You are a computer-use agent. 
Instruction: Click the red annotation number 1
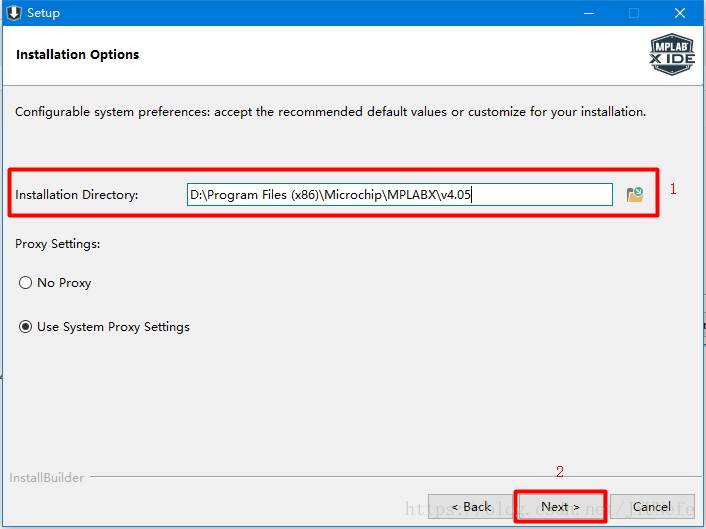point(673,188)
